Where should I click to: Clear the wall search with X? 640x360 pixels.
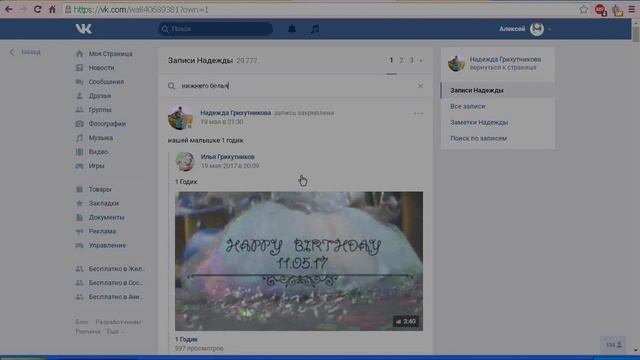coord(420,86)
